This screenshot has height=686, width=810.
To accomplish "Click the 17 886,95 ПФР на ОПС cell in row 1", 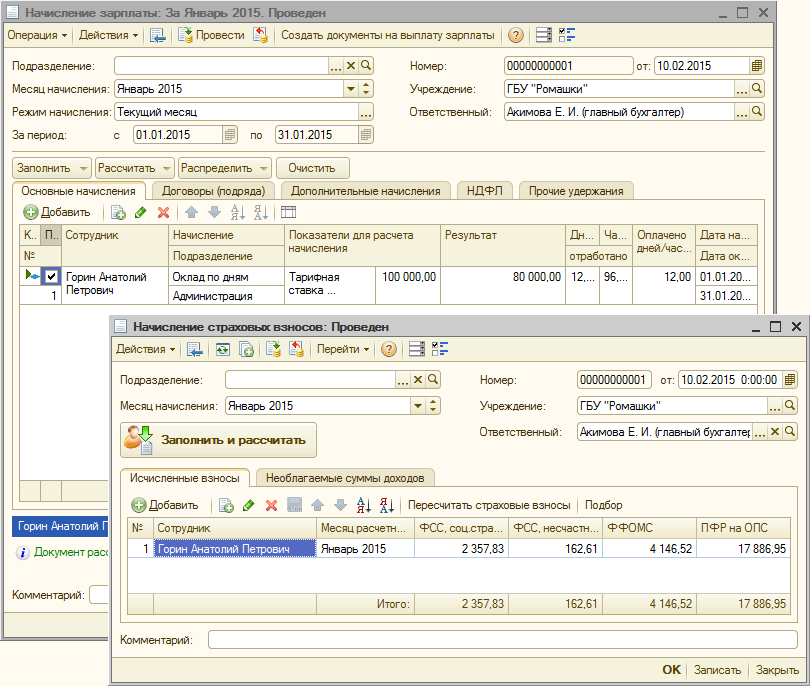I will pos(743,549).
